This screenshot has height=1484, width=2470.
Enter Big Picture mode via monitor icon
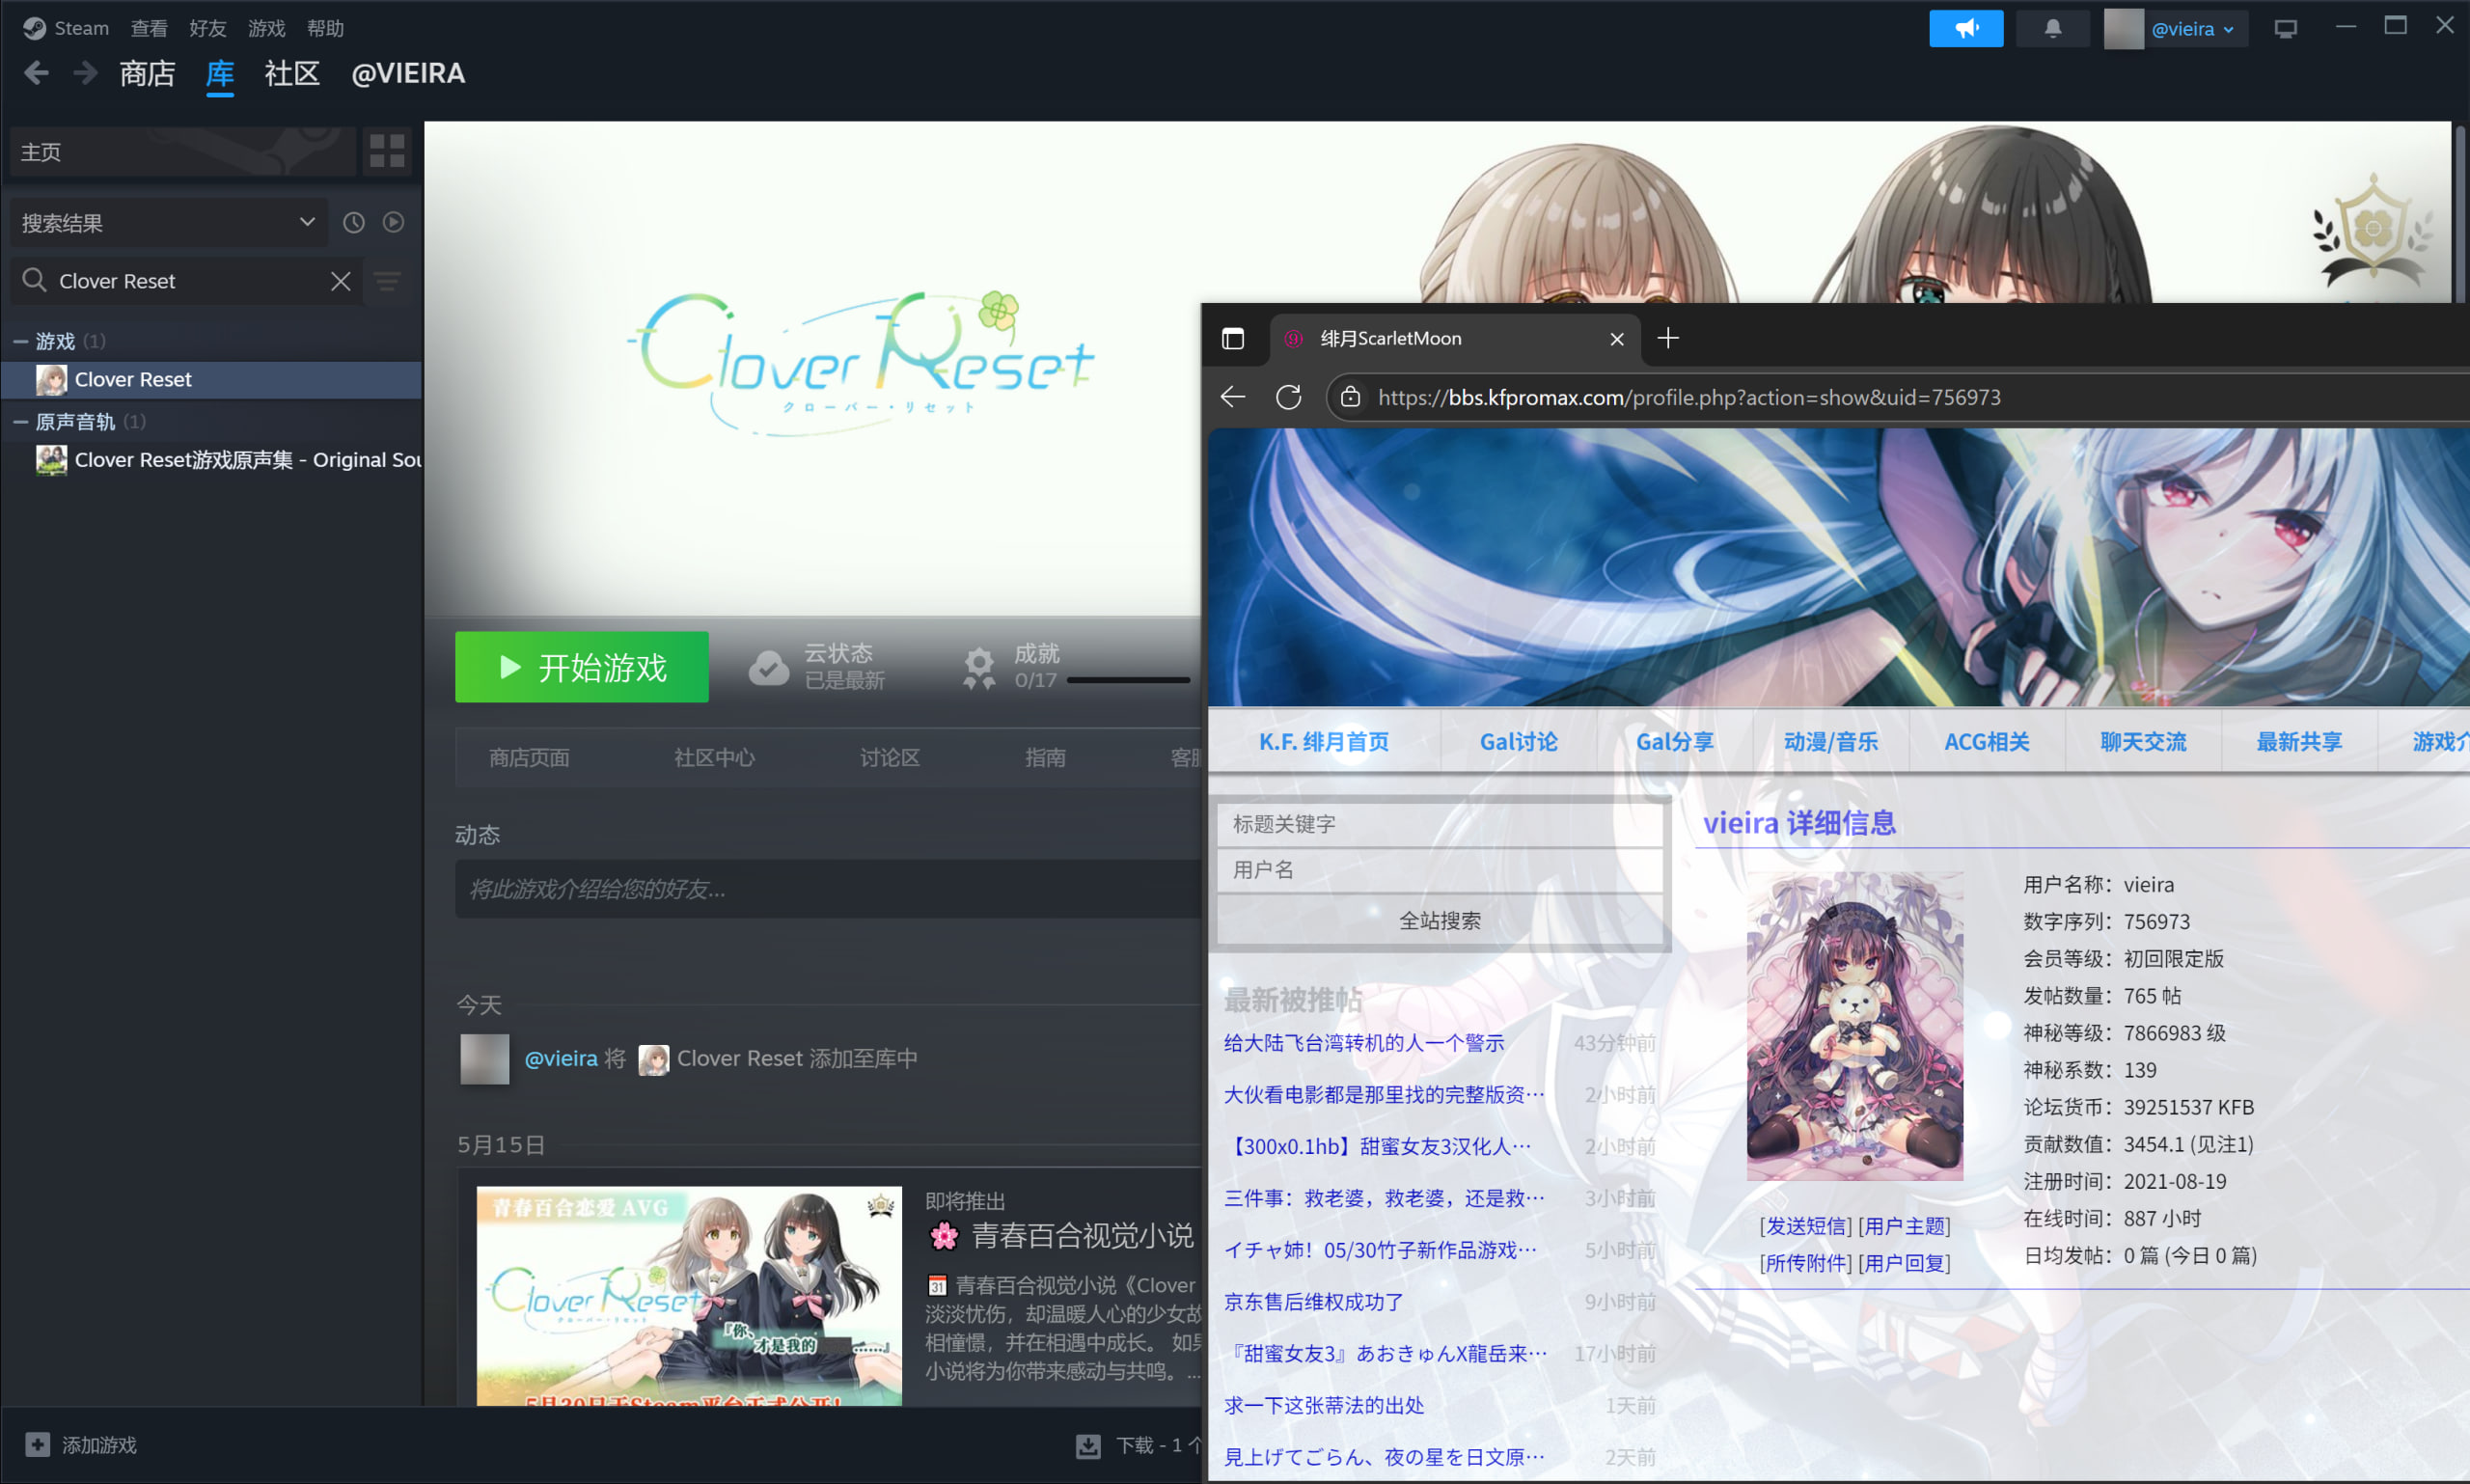(2285, 29)
